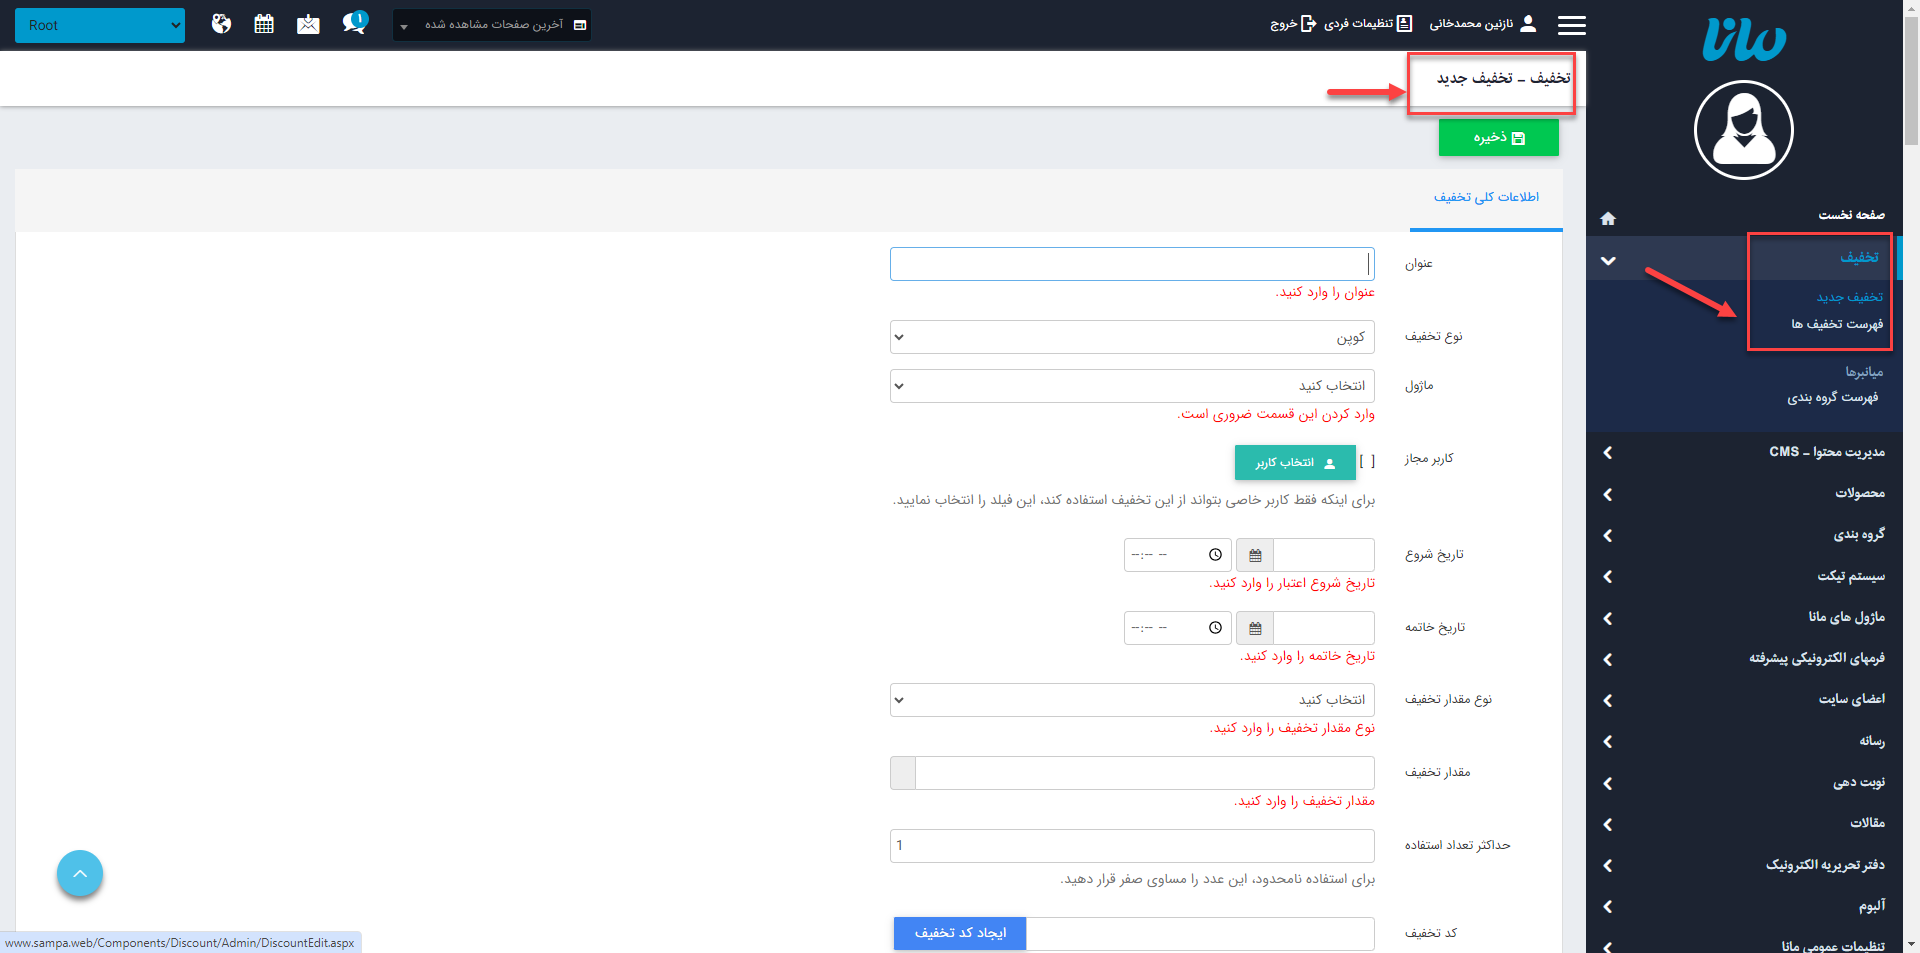
Task: Open the calendar icon in the top toolbar
Action: (x=263, y=23)
